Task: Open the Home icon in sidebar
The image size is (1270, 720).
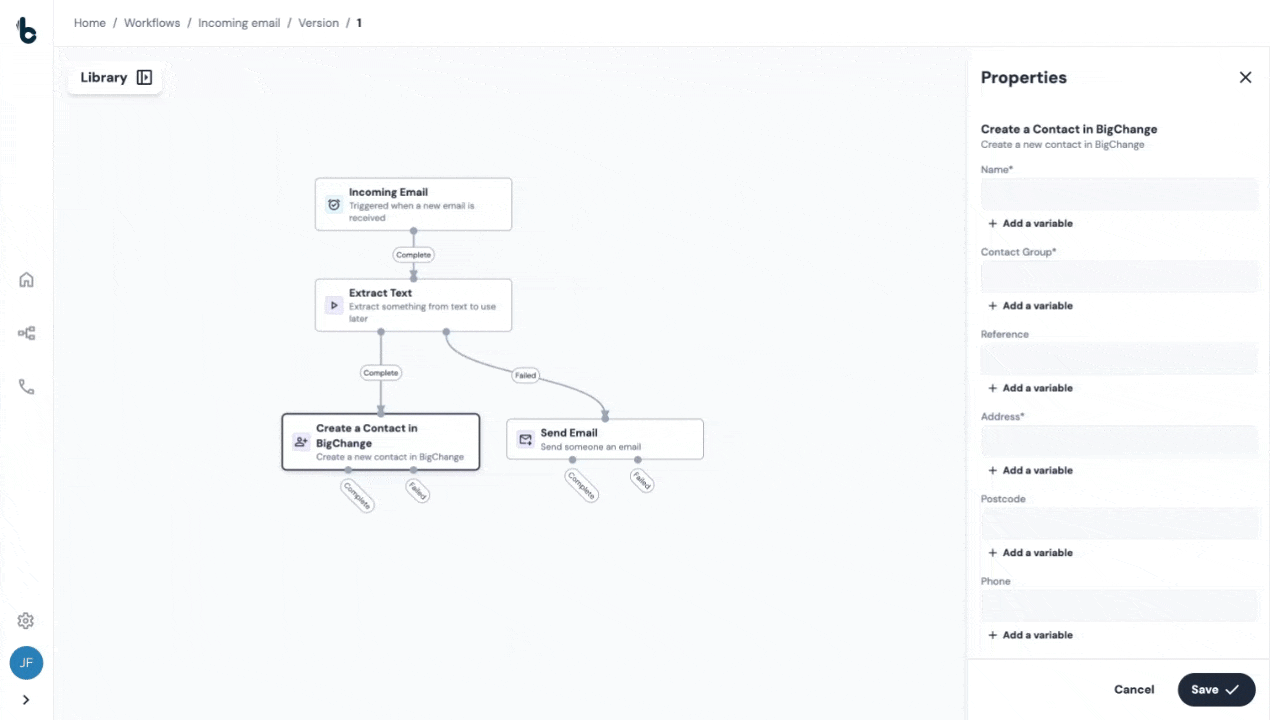Action: 27,280
